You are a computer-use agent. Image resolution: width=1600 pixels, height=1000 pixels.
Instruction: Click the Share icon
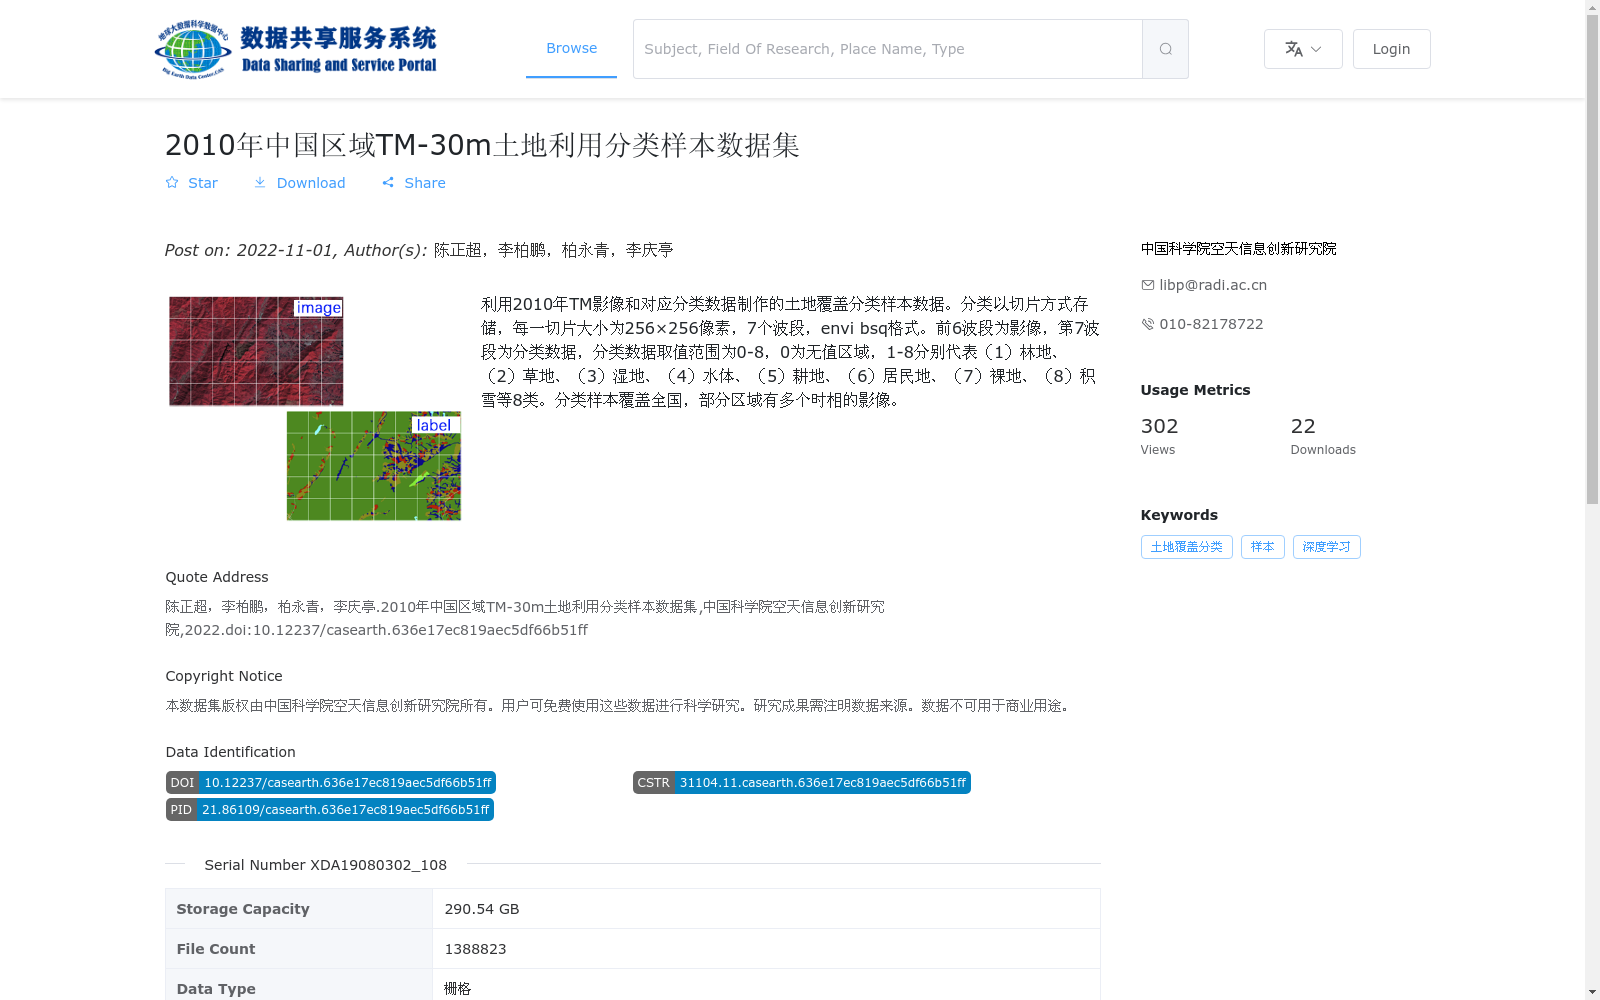coord(388,182)
